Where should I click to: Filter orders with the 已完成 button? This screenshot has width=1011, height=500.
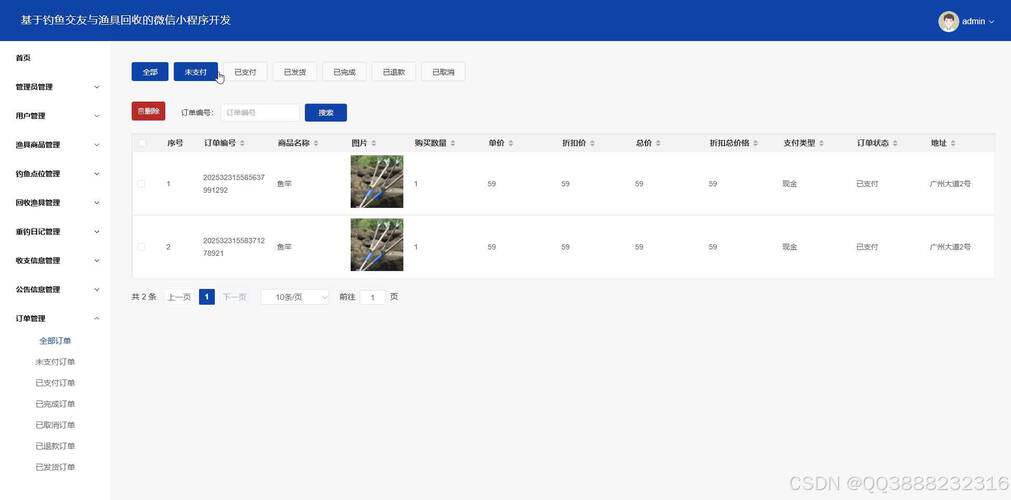coord(344,72)
